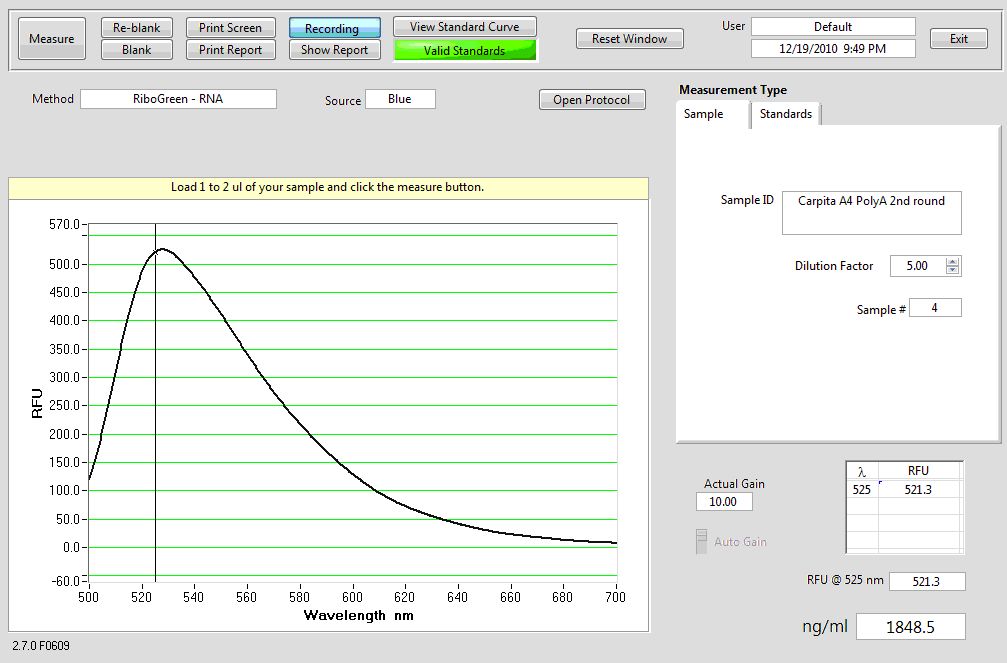This screenshot has height=663, width=1007.
Task: Decrease the Dilution Factor with down arrow
Action: coord(952,270)
